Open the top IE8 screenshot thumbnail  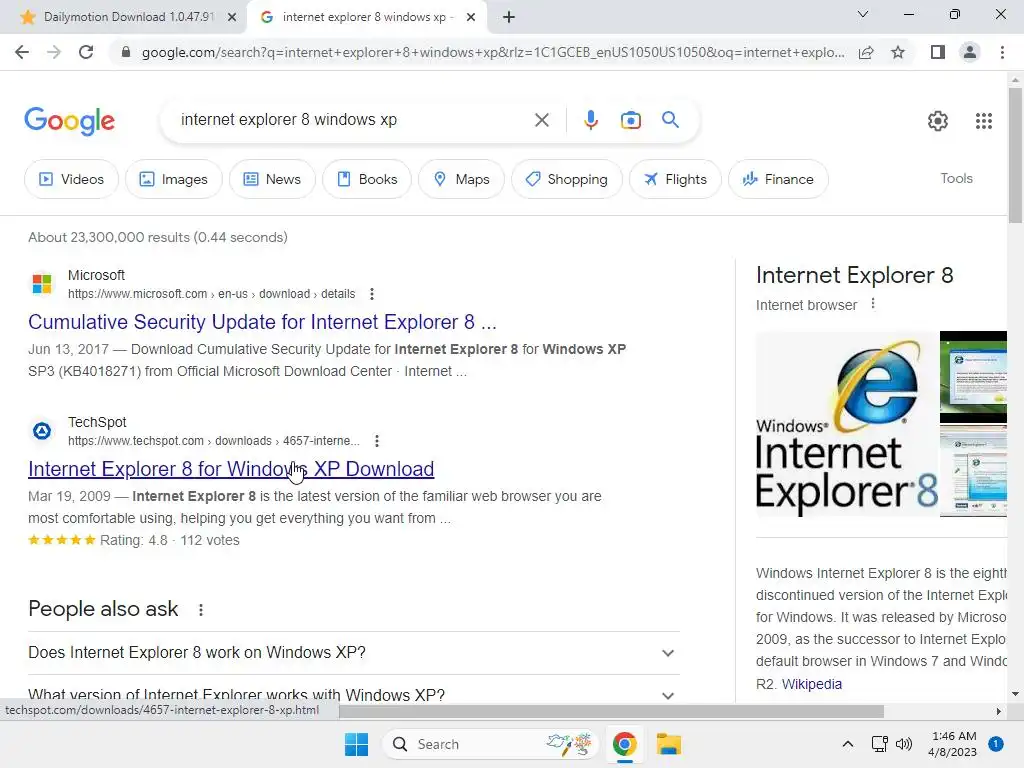[x=973, y=377]
